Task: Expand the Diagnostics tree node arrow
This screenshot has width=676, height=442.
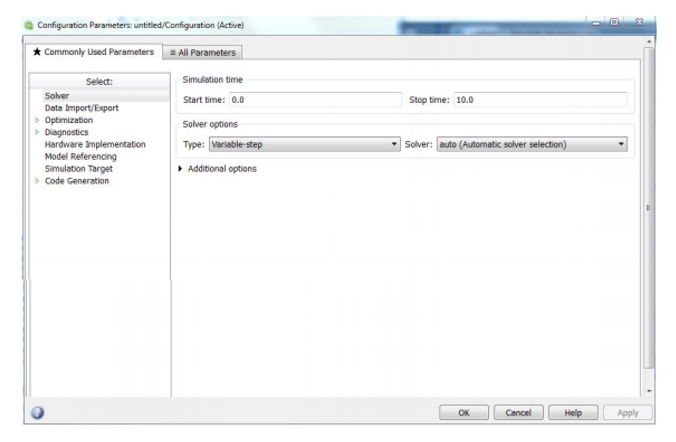Action: 37,132
